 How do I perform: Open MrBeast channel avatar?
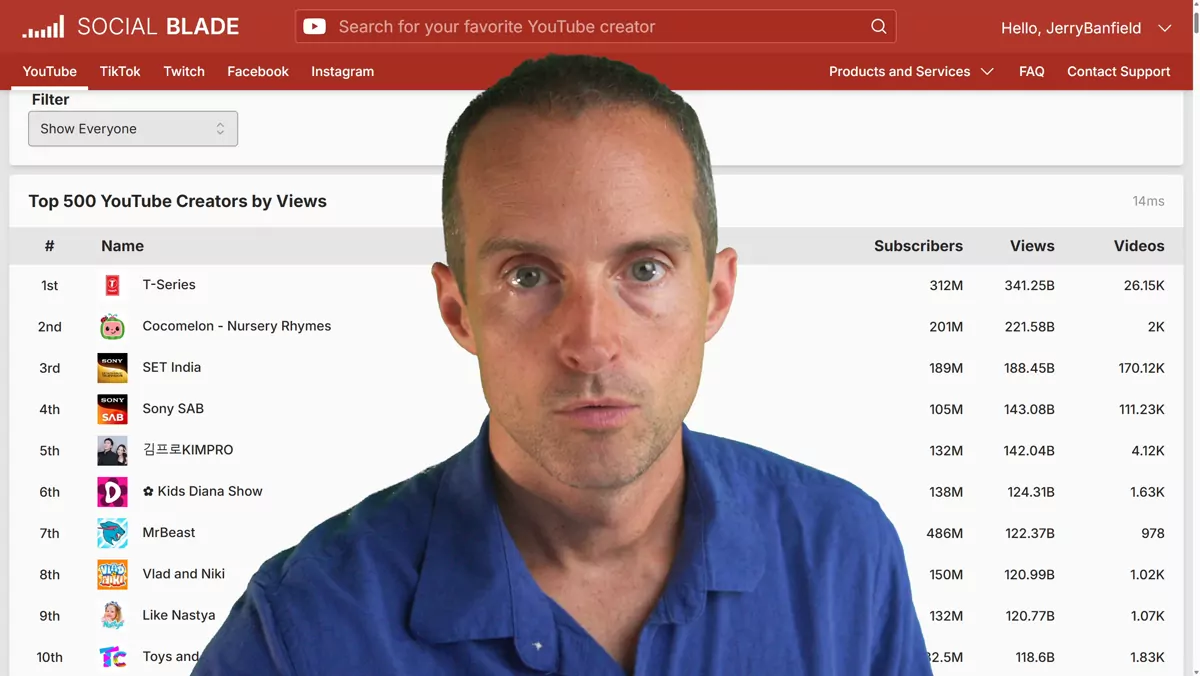click(112, 533)
